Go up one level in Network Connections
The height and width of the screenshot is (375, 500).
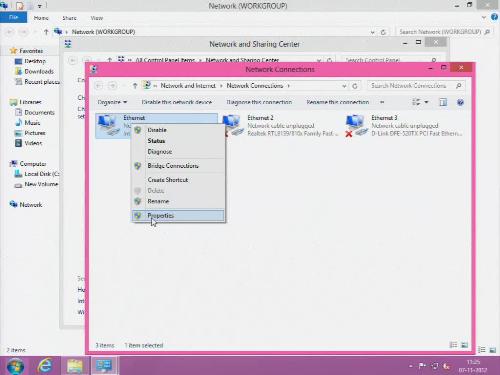pyautogui.click(x=135, y=86)
